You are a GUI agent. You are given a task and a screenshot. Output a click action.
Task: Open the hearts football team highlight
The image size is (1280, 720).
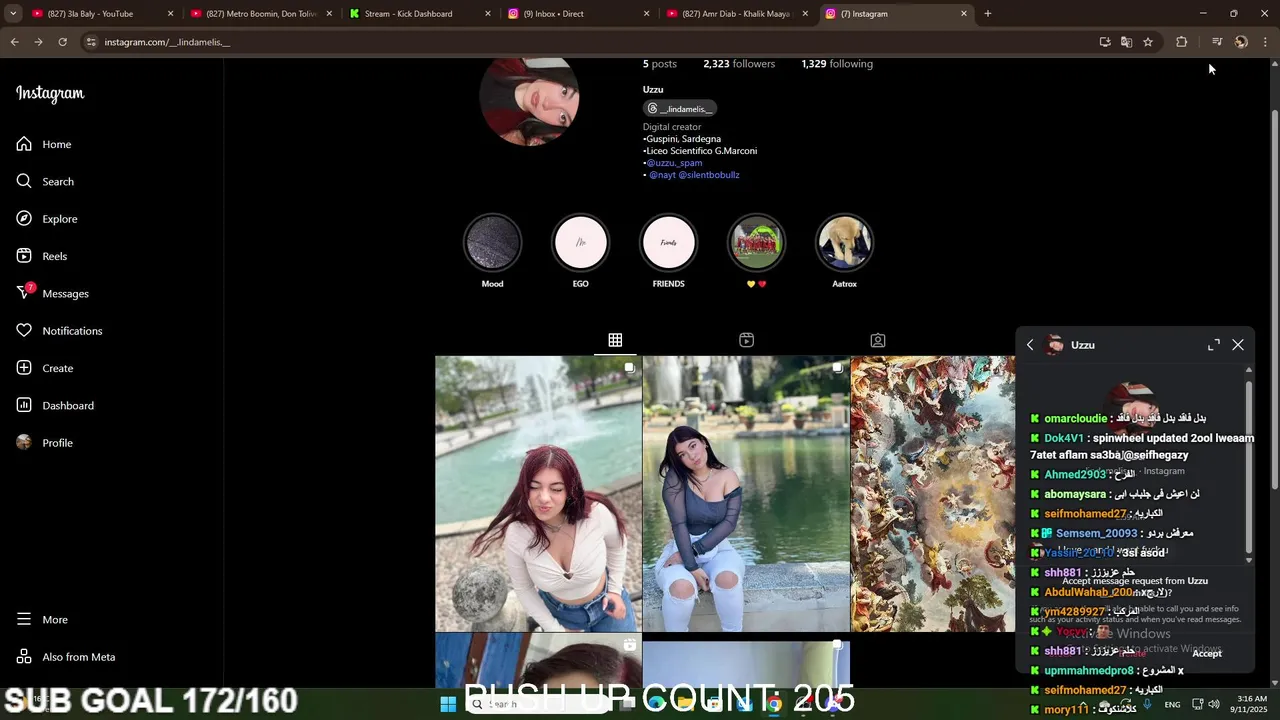tap(756, 243)
